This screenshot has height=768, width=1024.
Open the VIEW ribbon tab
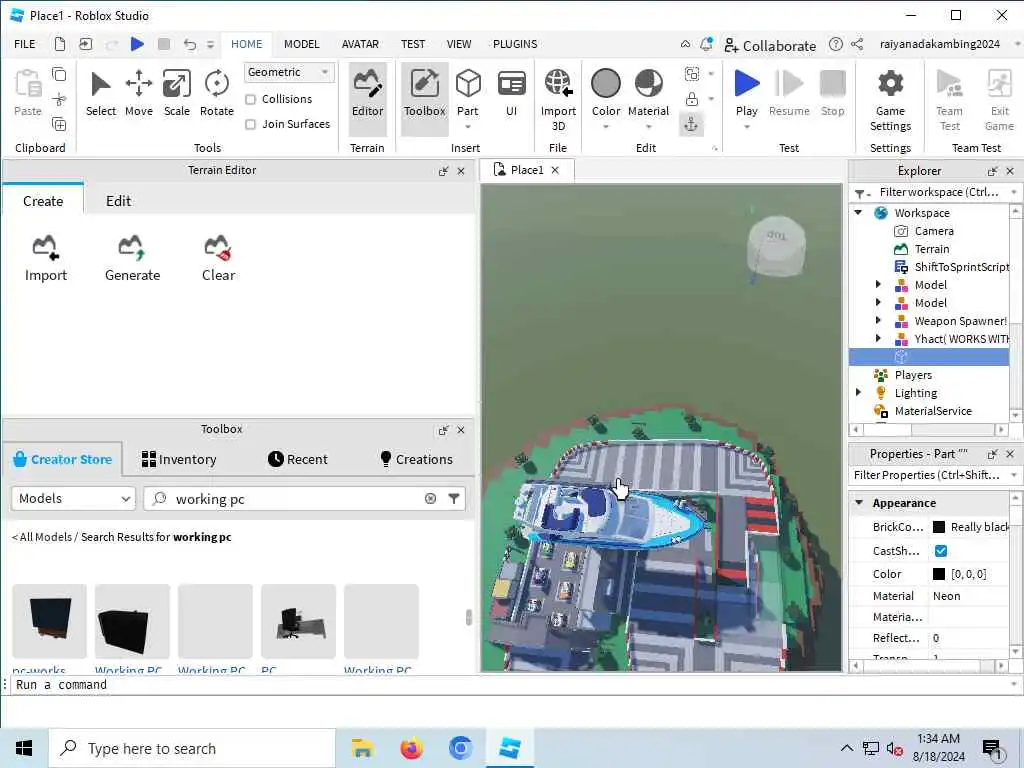pyautogui.click(x=458, y=44)
